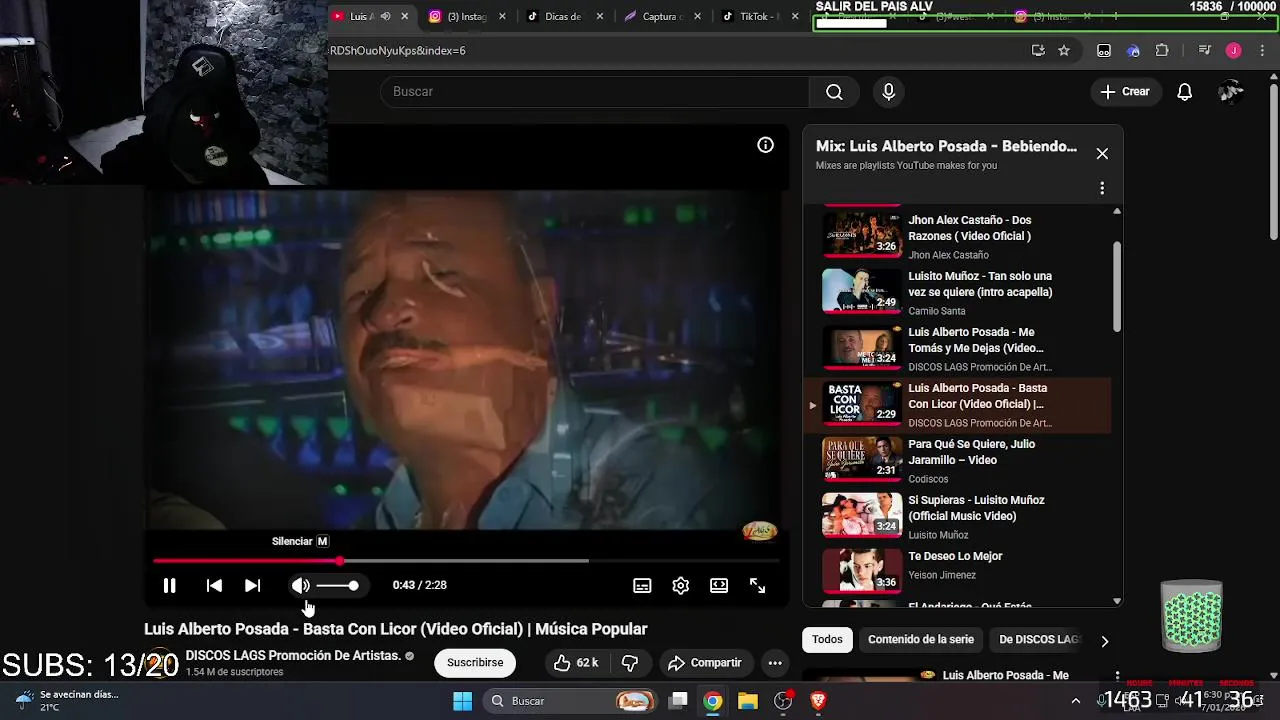The height and width of the screenshot is (720, 1280).
Task: Open DISCOS LAGS Promoción De Artistas channel
Action: click(293, 656)
